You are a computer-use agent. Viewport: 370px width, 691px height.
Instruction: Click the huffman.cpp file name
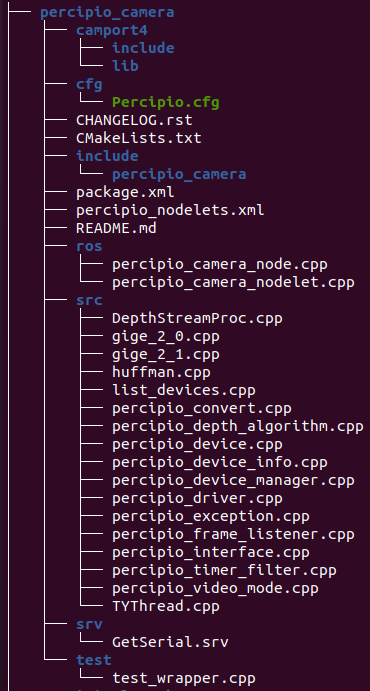(x=161, y=373)
